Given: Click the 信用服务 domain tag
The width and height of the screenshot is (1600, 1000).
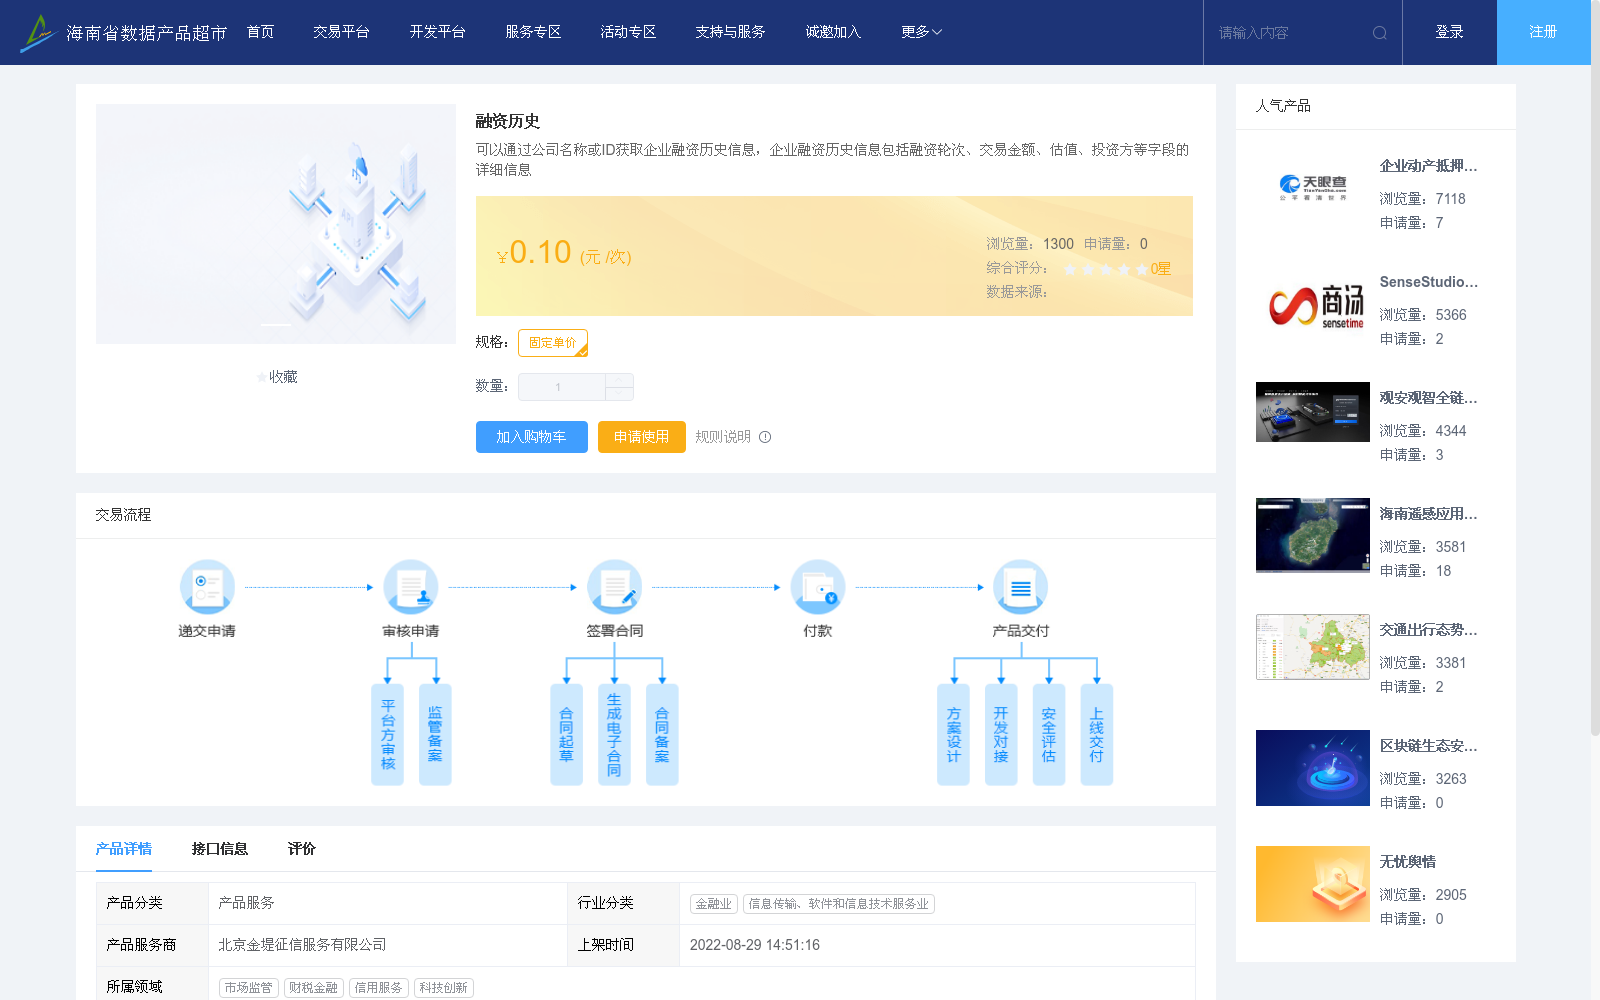Looking at the screenshot, I should click(x=378, y=988).
